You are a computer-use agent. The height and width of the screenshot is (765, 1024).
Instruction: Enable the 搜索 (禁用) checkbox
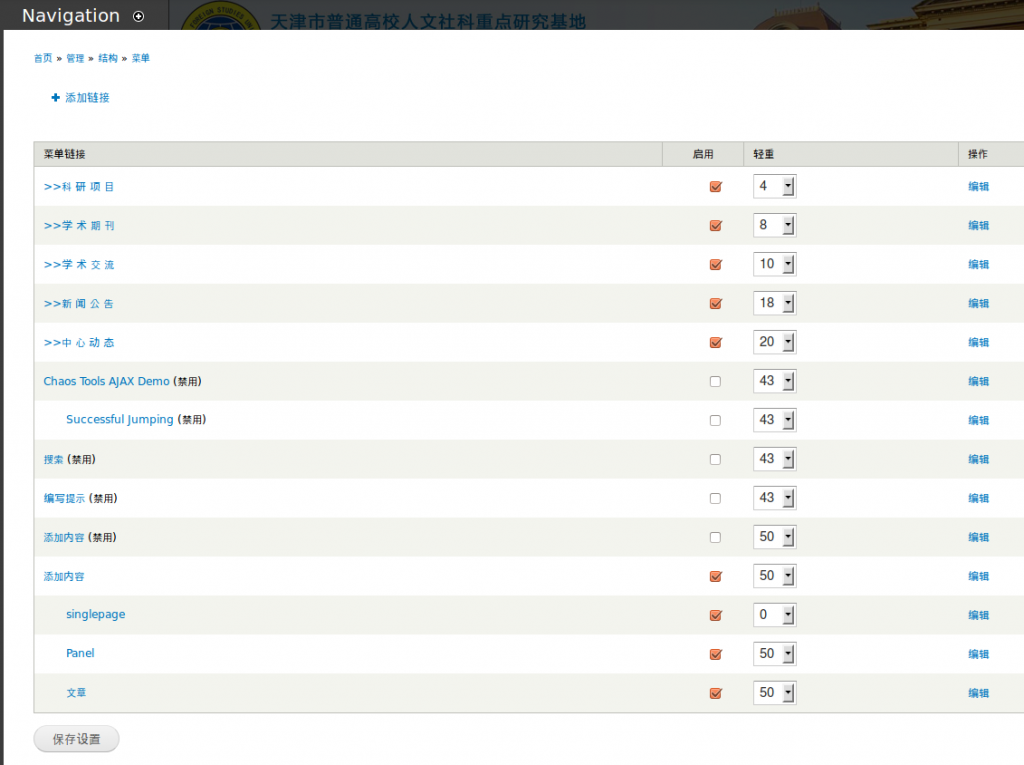pyautogui.click(x=716, y=459)
